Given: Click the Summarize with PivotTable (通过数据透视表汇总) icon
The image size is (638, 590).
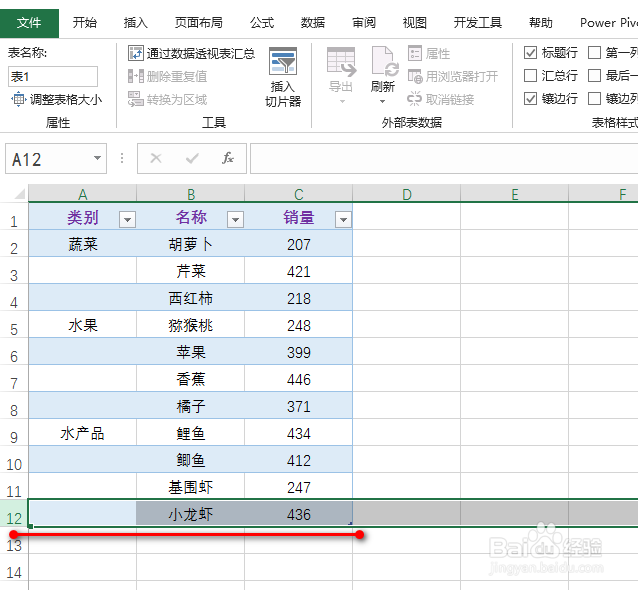Looking at the screenshot, I should [x=136, y=53].
